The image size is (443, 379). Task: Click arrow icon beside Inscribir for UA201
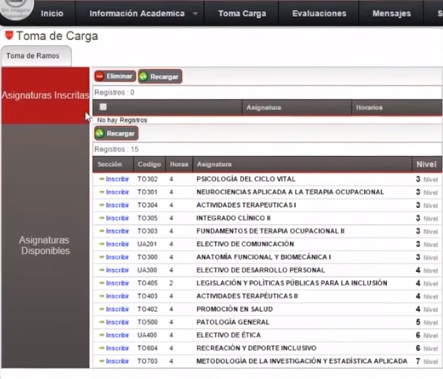point(102,244)
